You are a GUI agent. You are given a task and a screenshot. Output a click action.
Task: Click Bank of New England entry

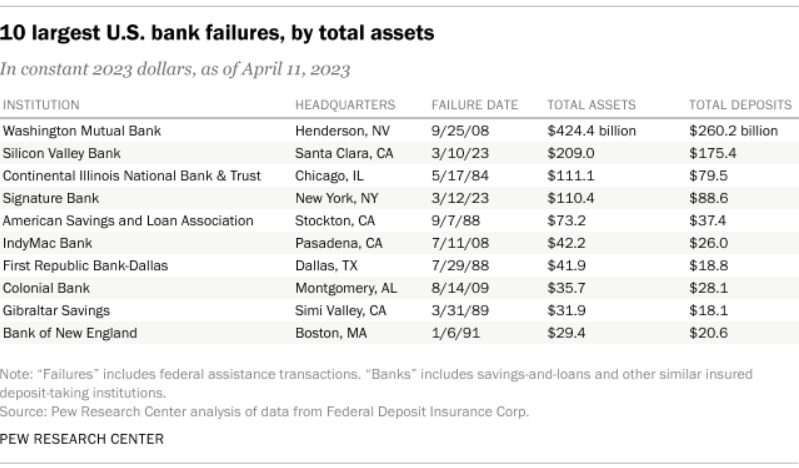tap(71, 332)
